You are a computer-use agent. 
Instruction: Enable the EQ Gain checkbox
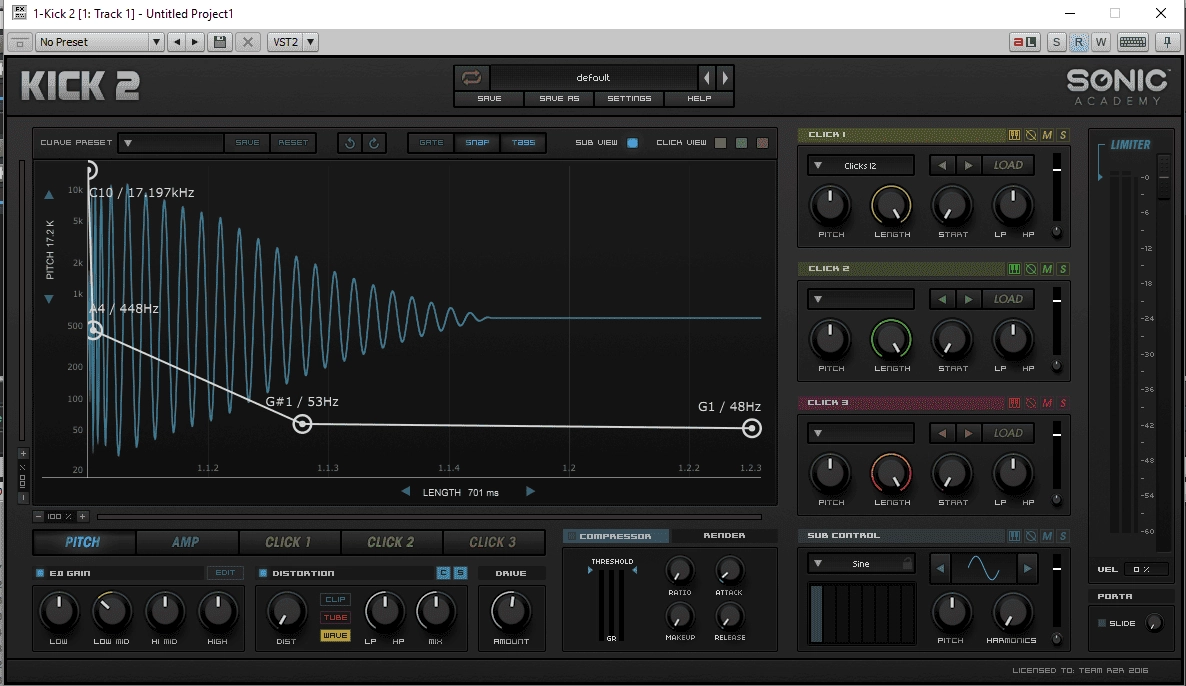40,573
